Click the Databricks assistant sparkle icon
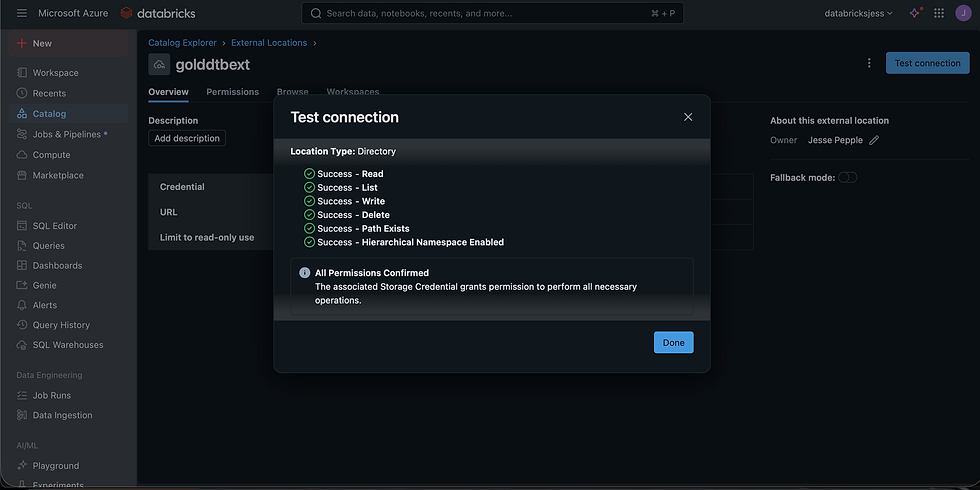 [915, 13]
